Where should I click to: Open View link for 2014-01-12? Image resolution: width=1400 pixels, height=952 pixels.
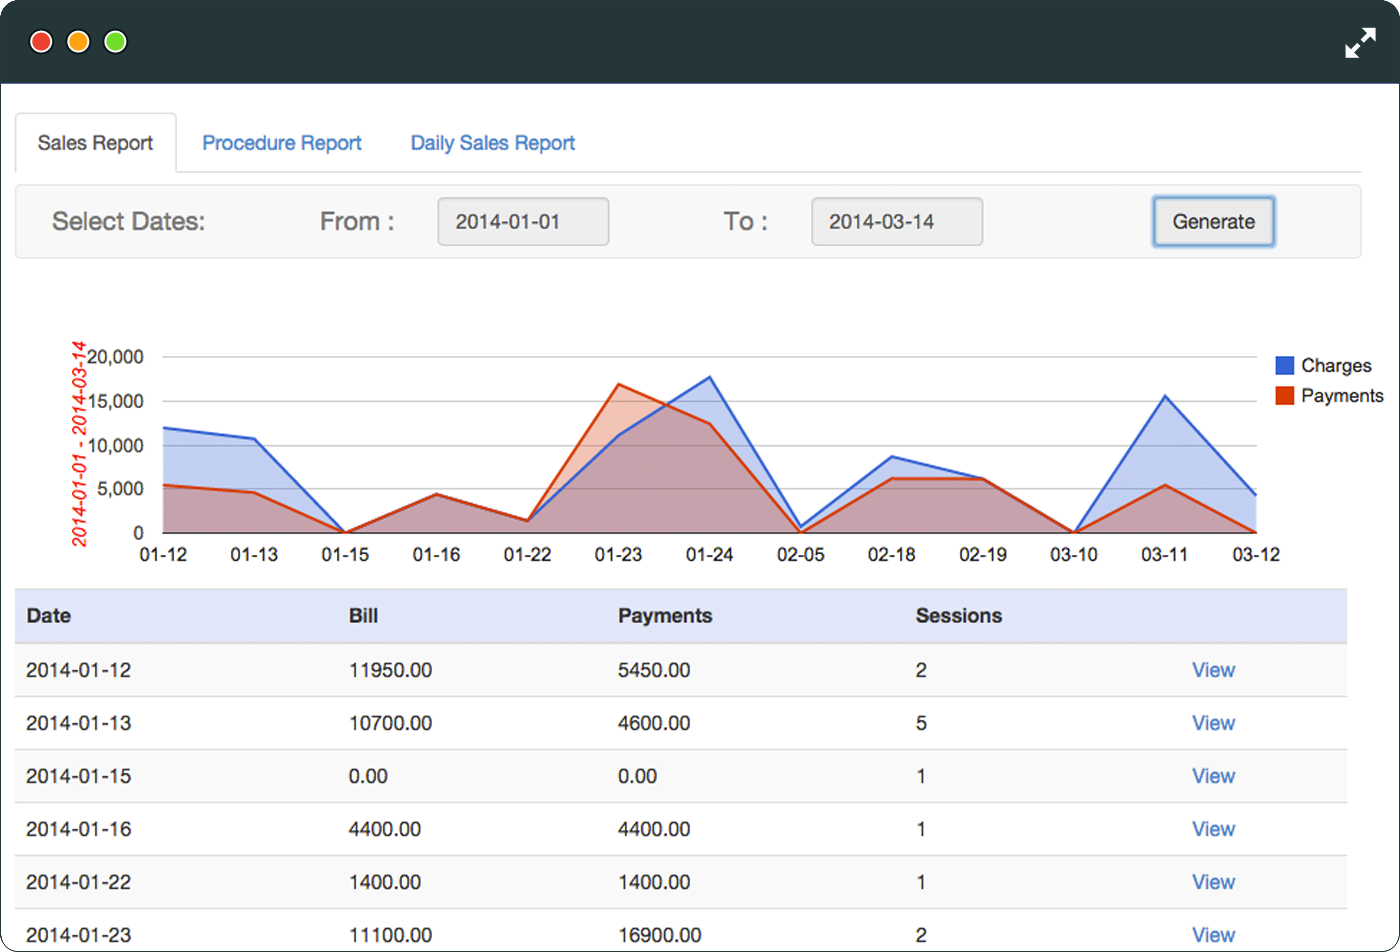[1213, 670]
